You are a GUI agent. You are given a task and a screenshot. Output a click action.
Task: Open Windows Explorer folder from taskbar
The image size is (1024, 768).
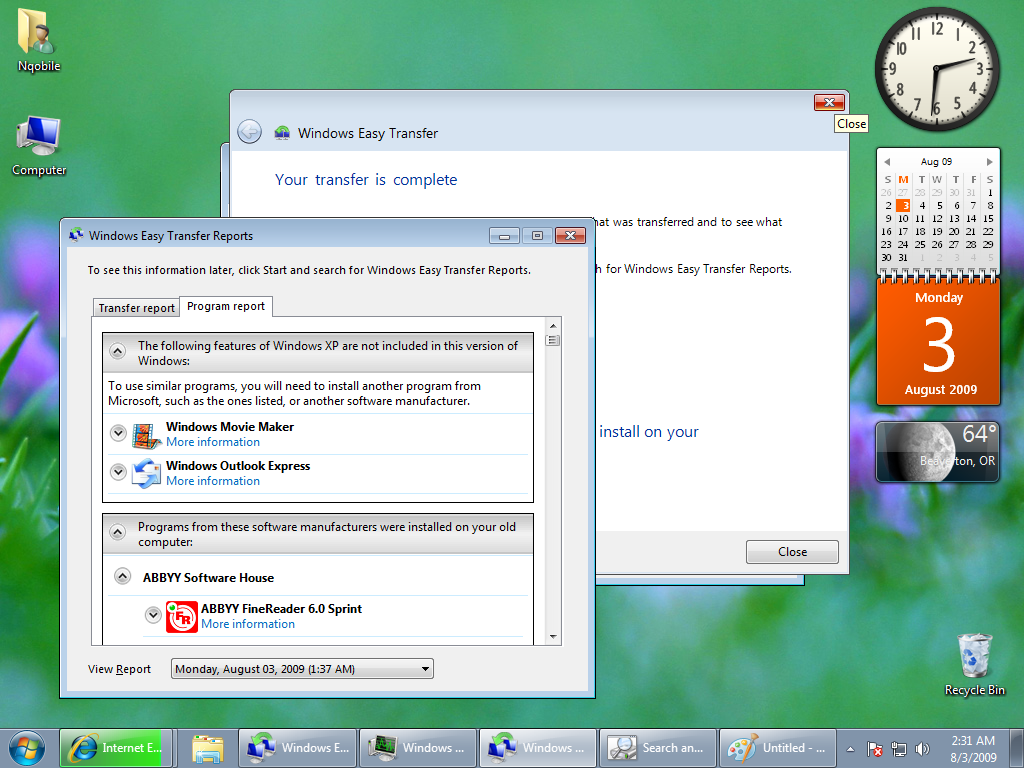pos(208,748)
